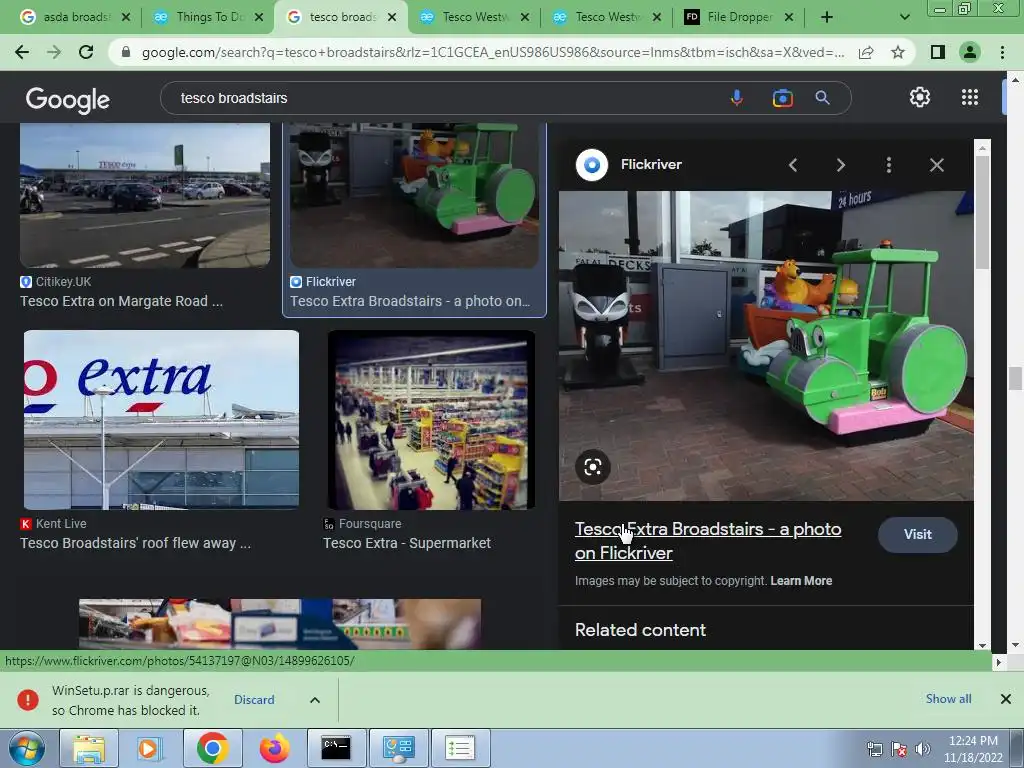The image size is (1024, 768).
Task: Open Chrome profile avatar
Action: [x=970, y=52]
